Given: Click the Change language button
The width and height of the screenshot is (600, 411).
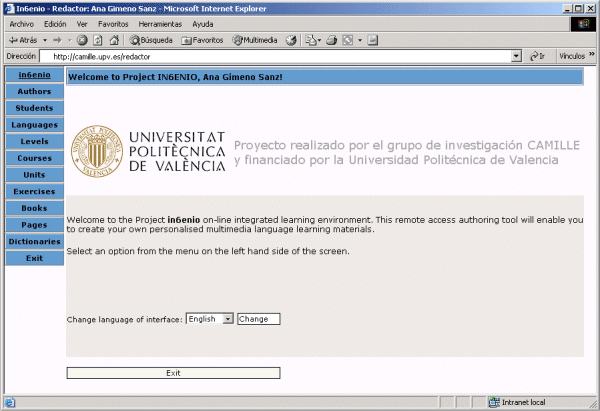Looking at the screenshot, I should click(259, 319).
